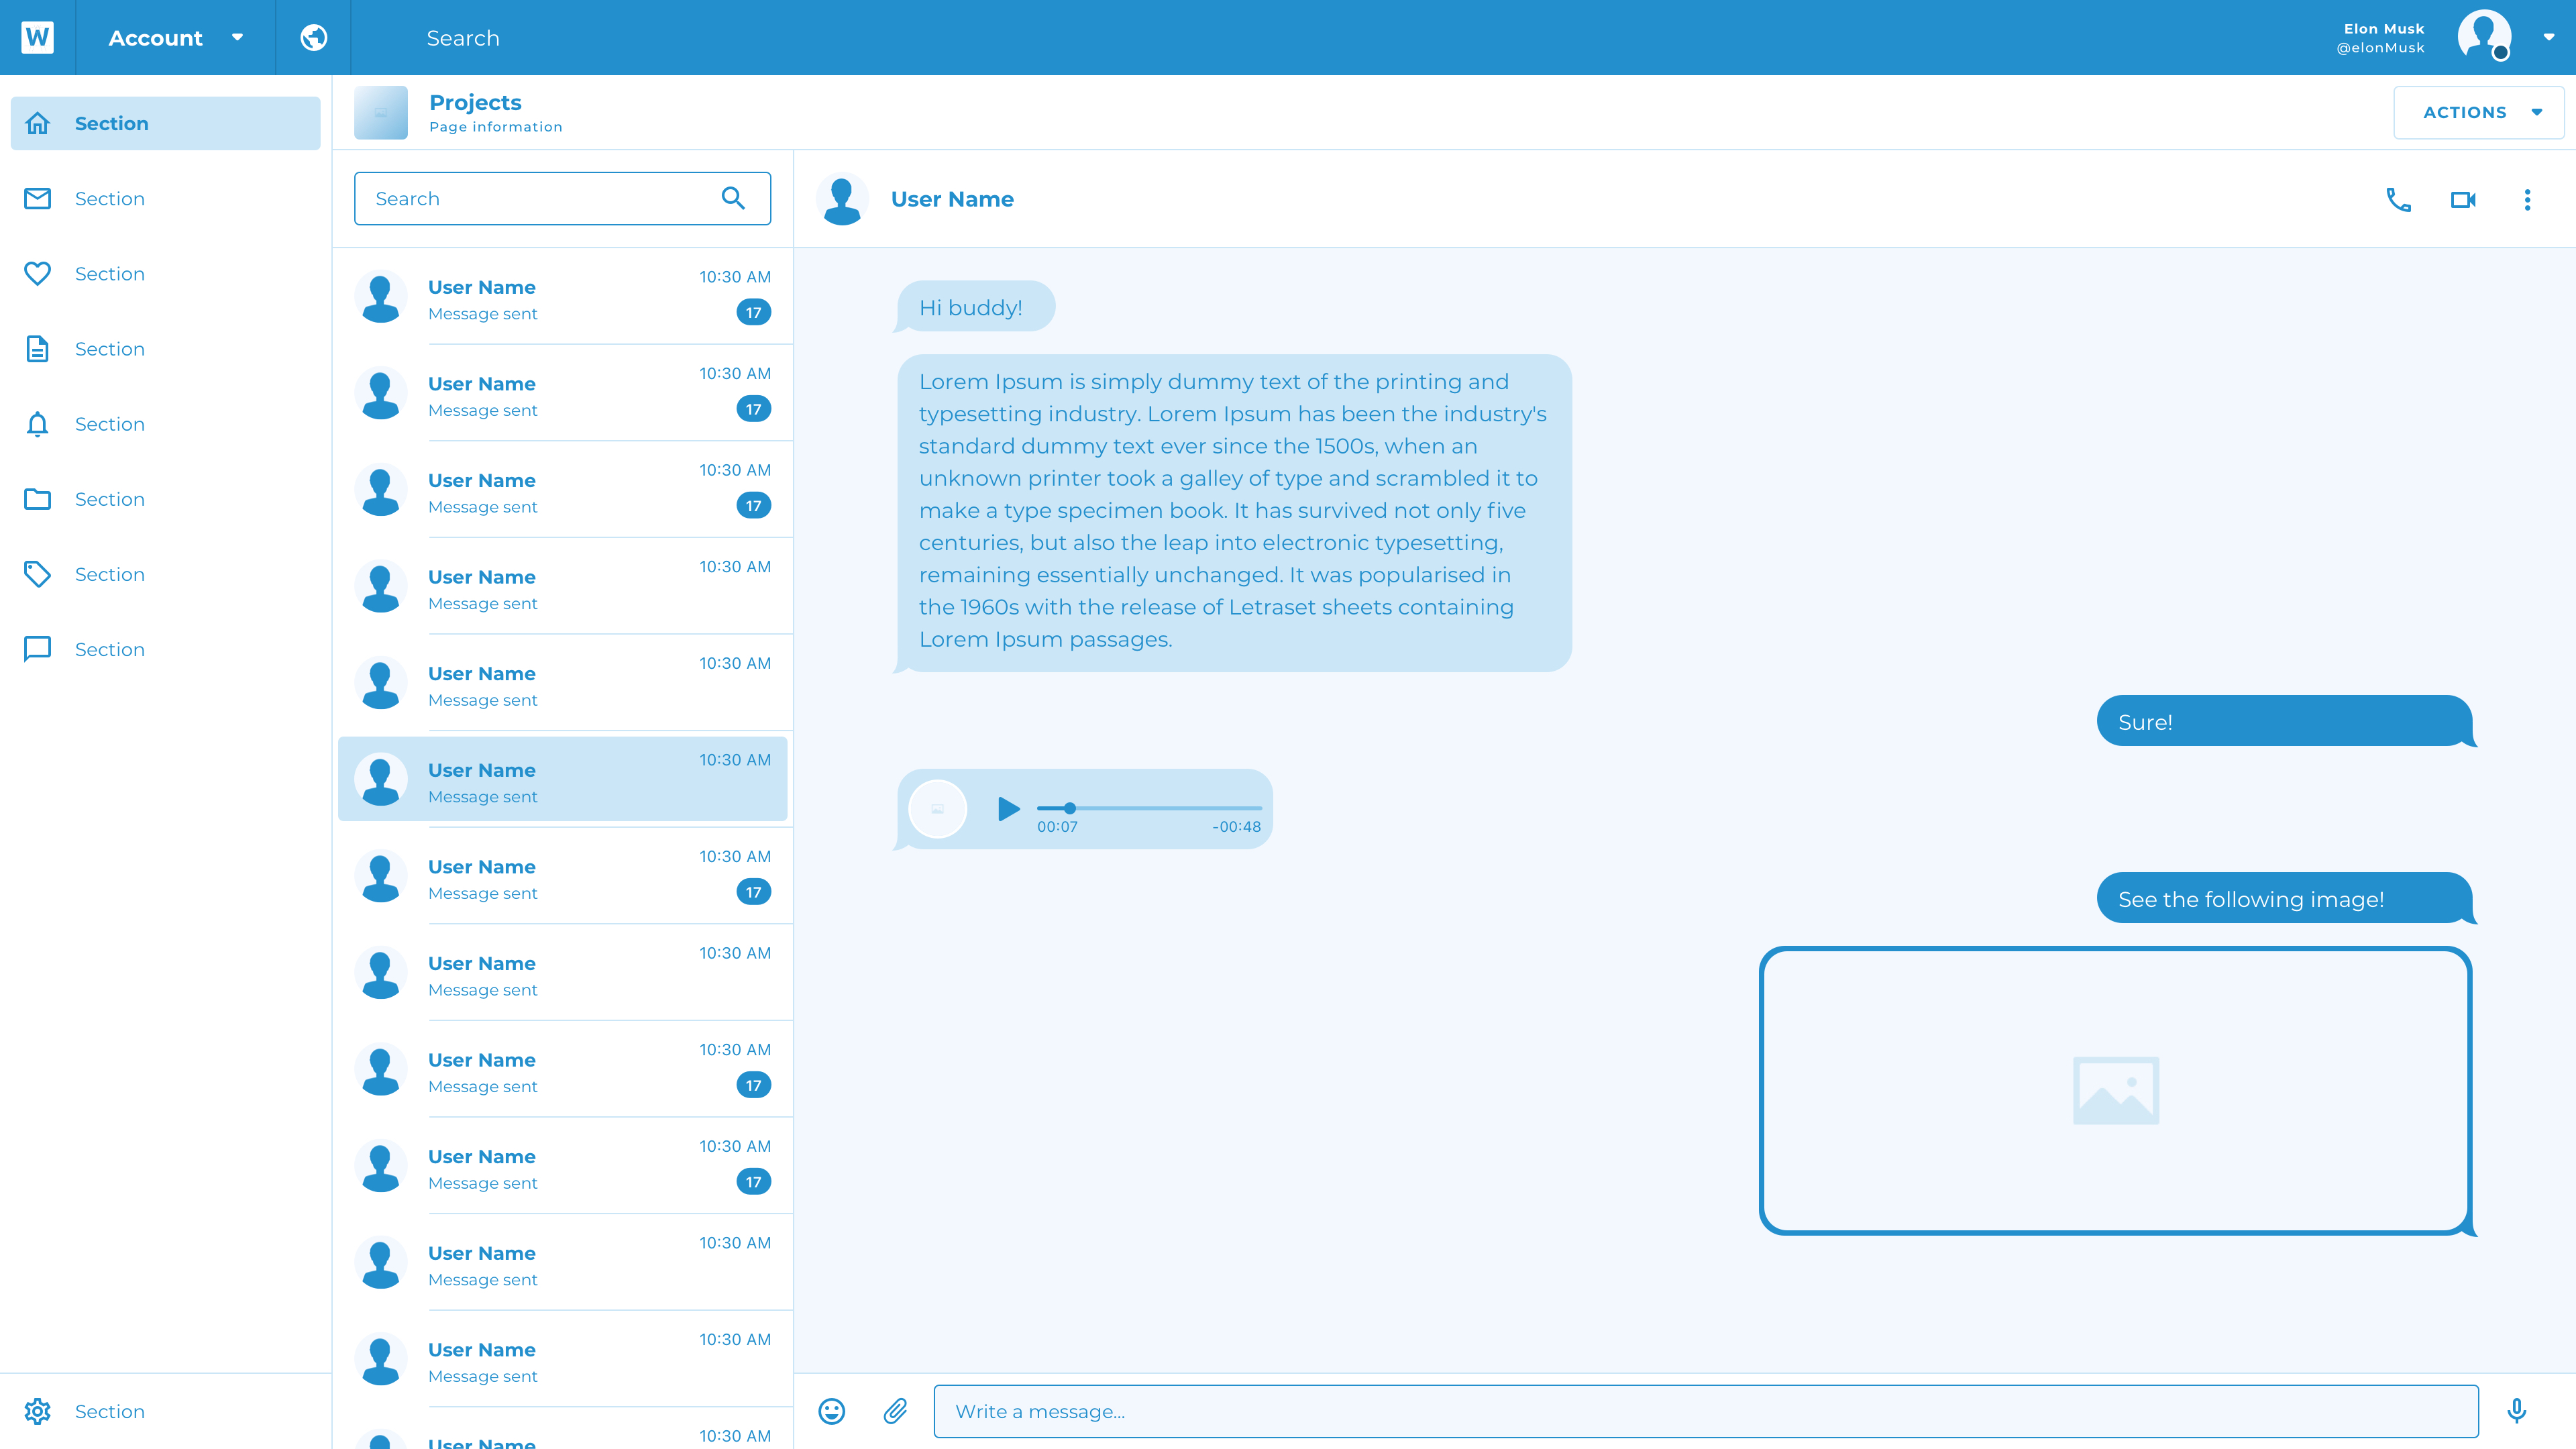Image resolution: width=2576 pixels, height=1449 pixels.
Task: Open the bell notifications section
Action: pos(110,424)
